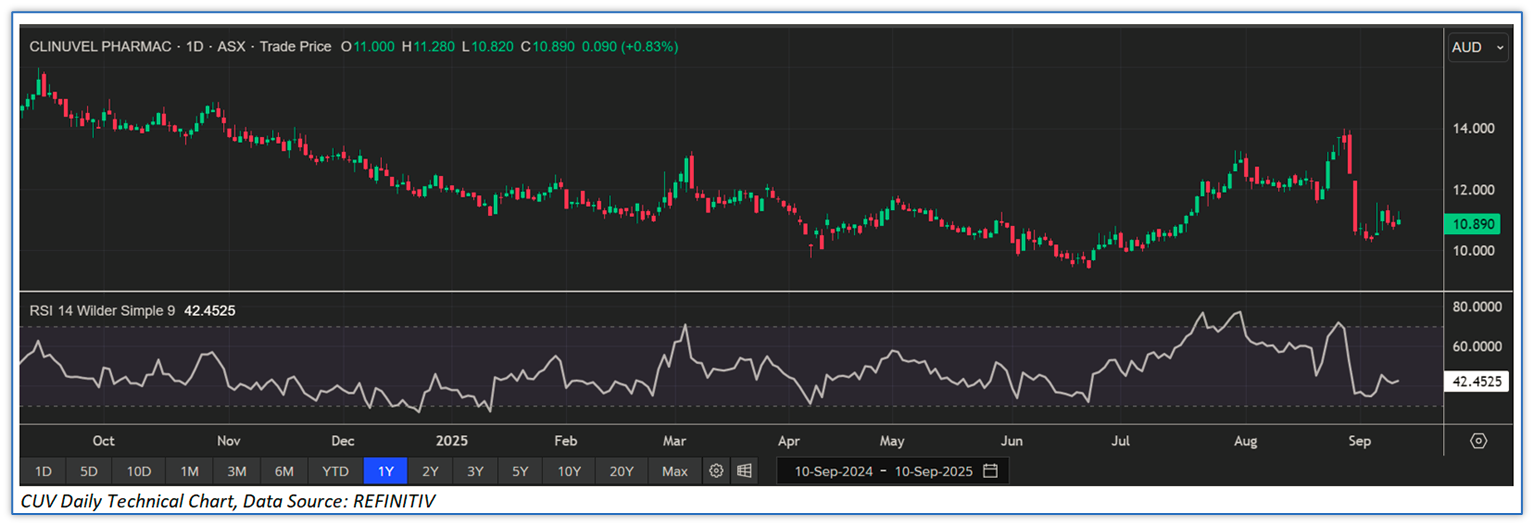Switch to the 6M range

pyautogui.click(x=284, y=471)
